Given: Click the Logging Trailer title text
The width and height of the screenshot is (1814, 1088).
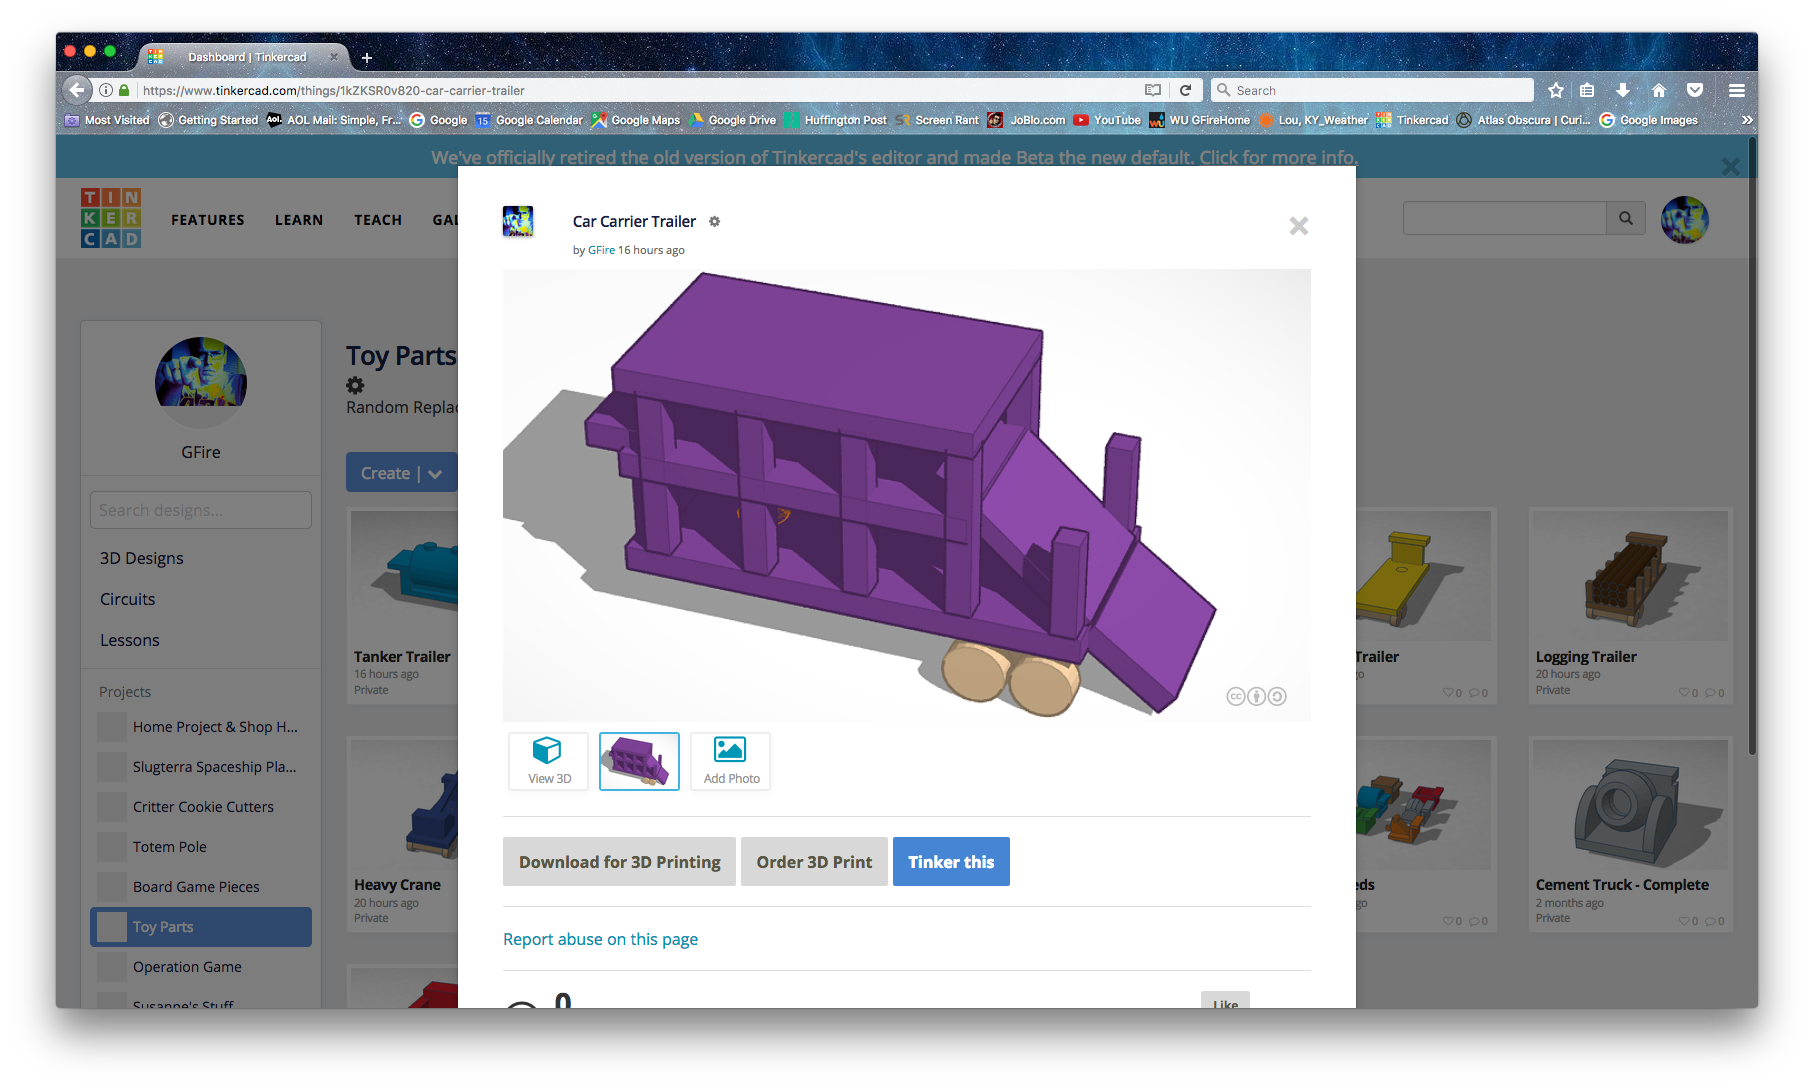Looking at the screenshot, I should pyautogui.click(x=1586, y=657).
